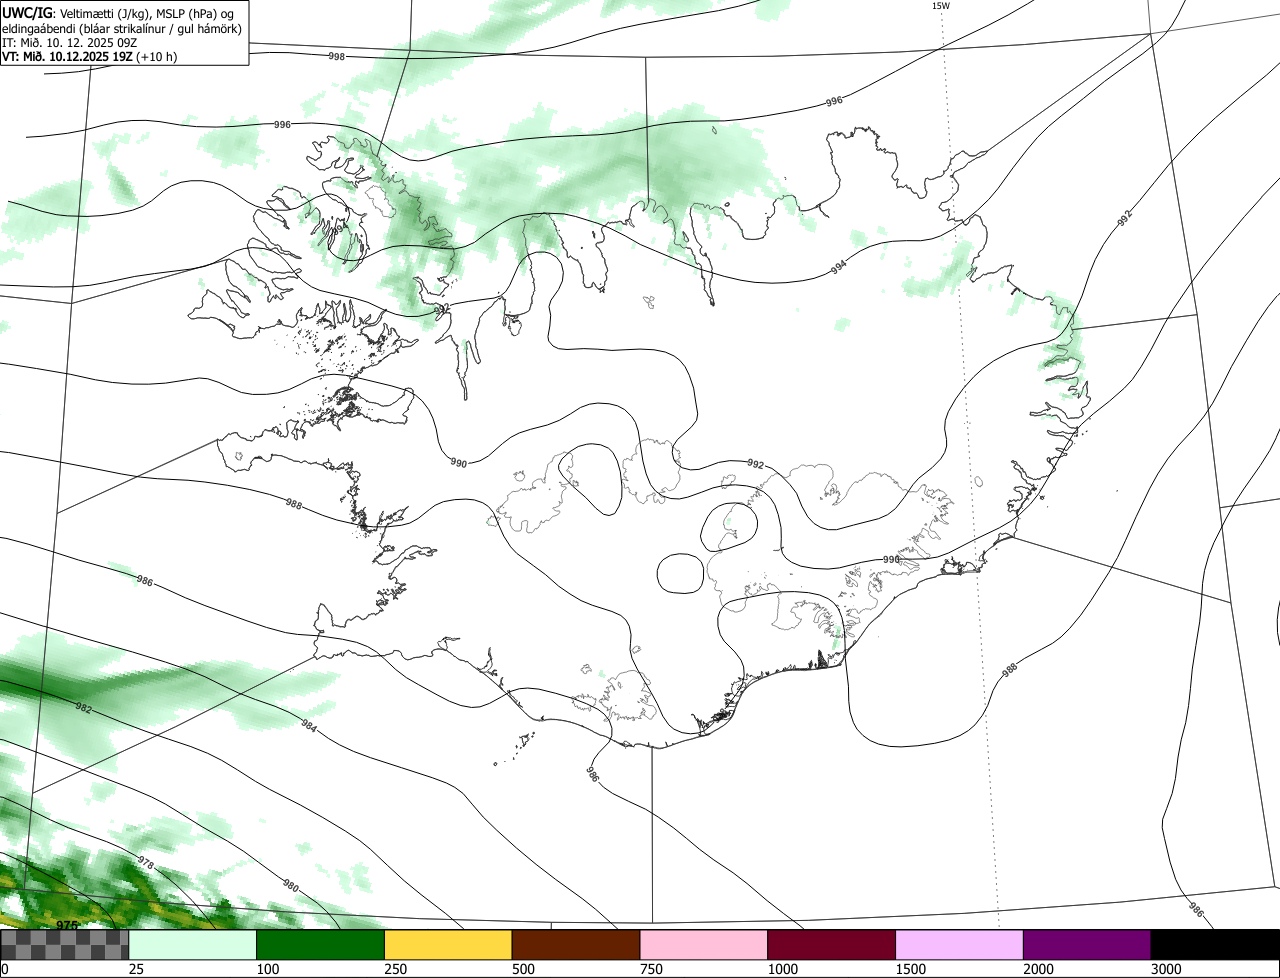This screenshot has width=1280, height=978.
Task: Select the brown 500–750 legend swatch
Action: [x=576, y=945]
